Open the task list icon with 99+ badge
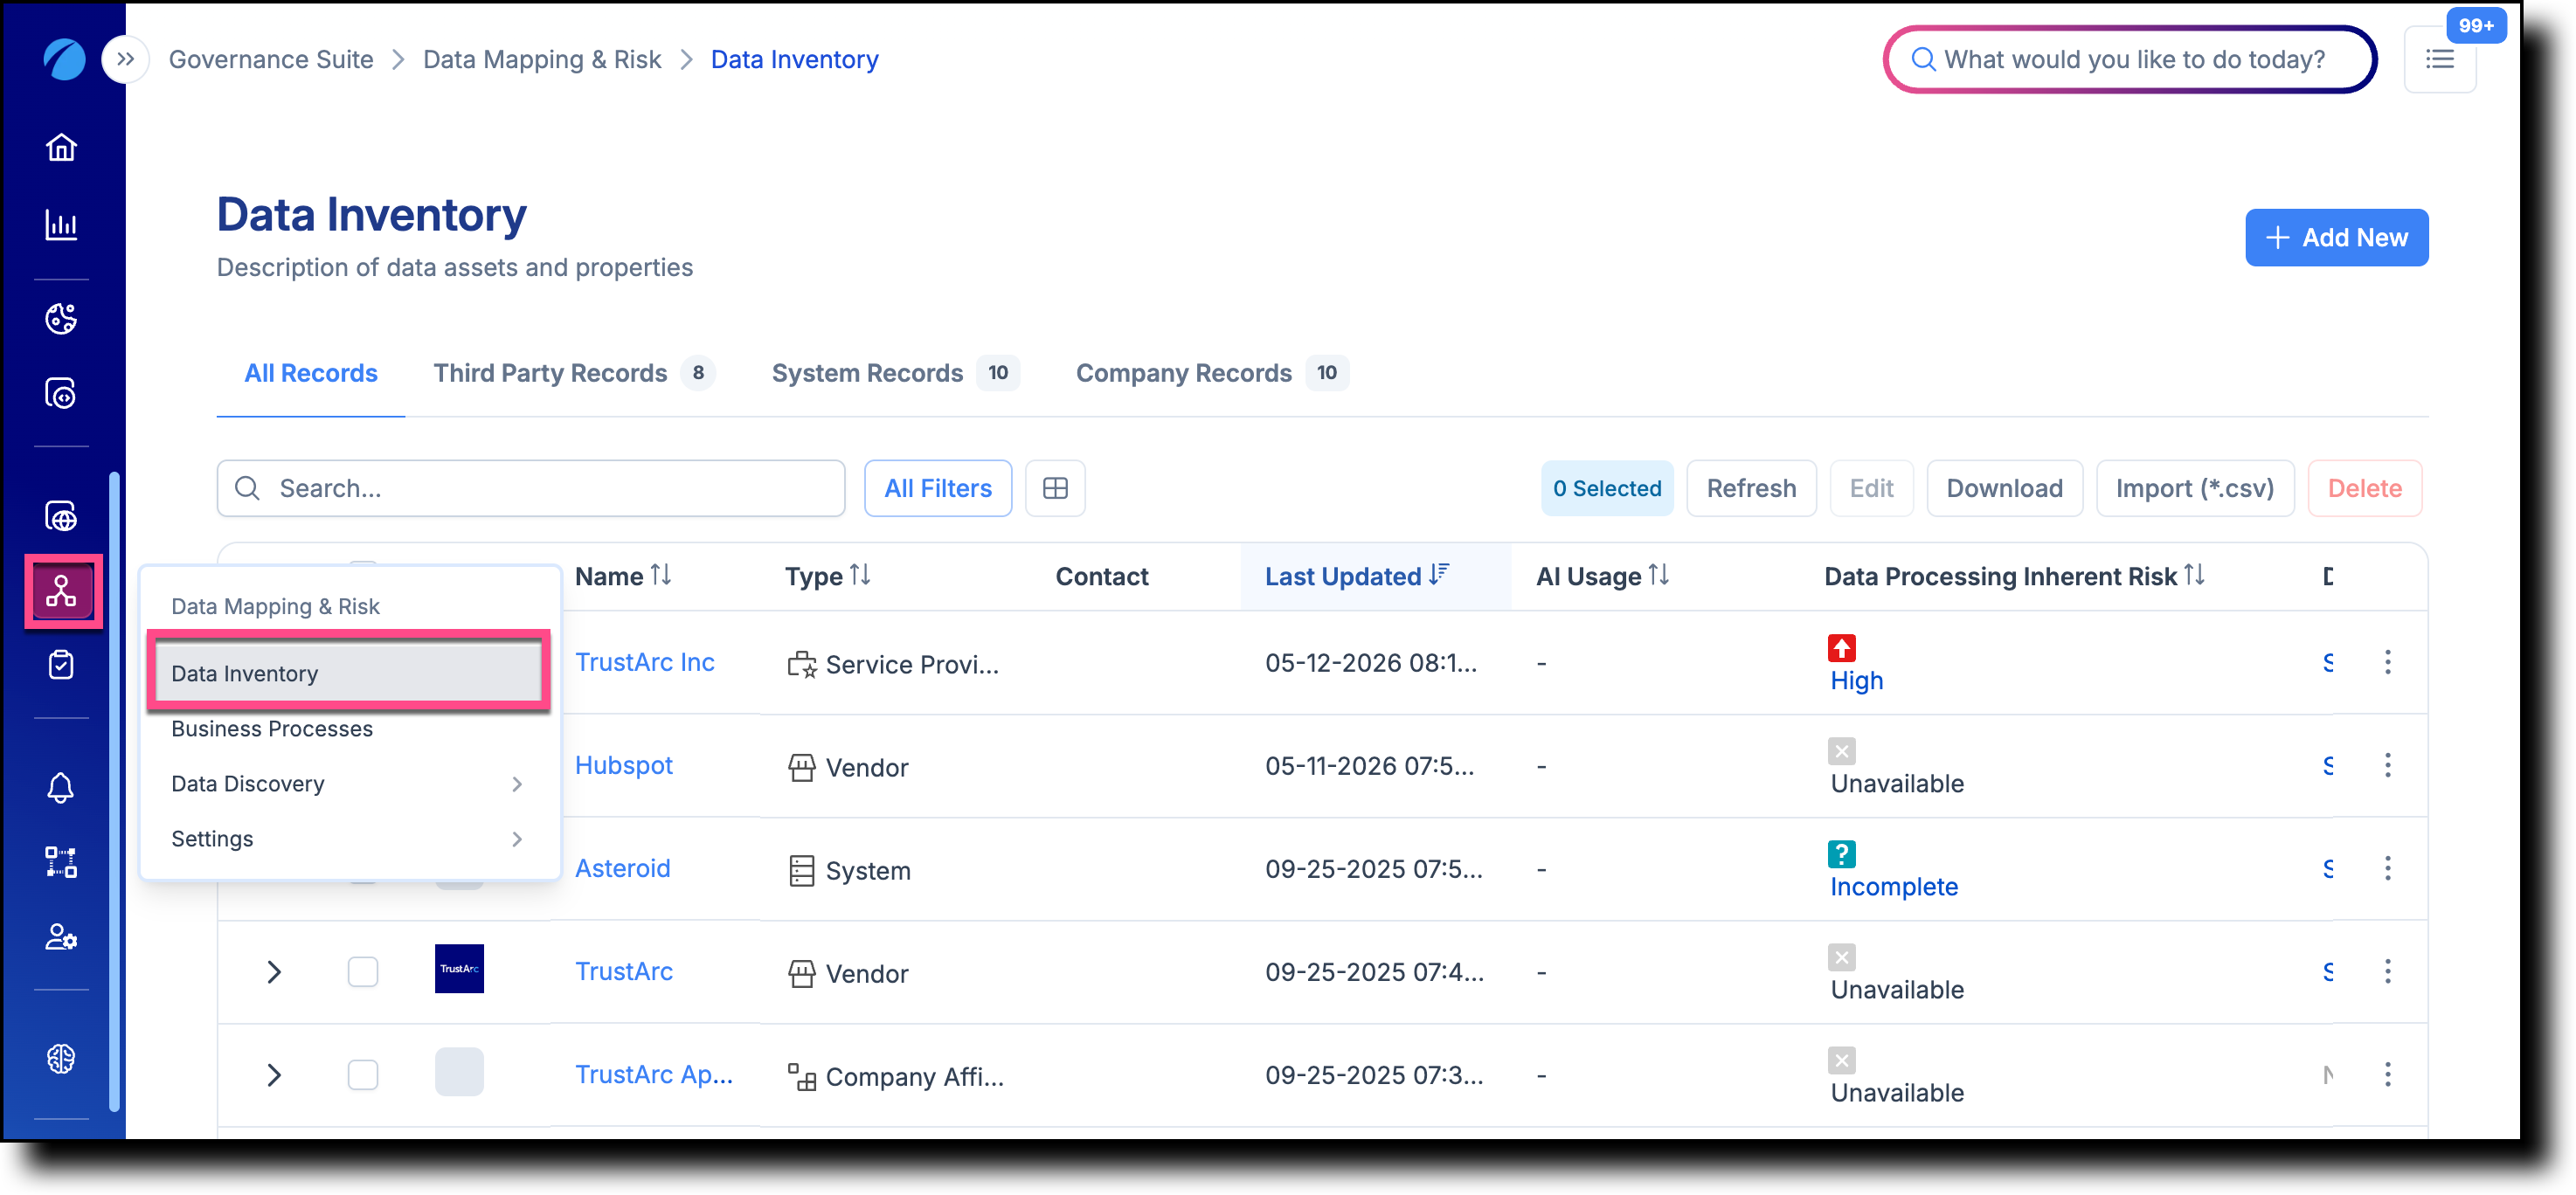Screen dimensions: 2576x1195 (2440, 59)
